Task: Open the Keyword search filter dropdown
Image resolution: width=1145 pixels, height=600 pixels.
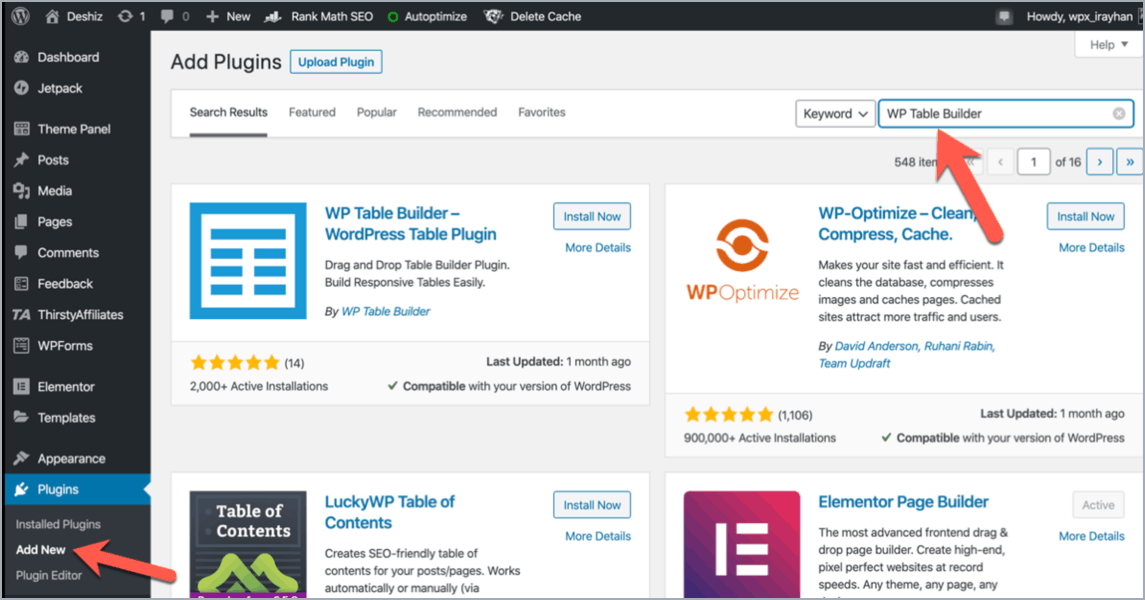Action: click(835, 113)
